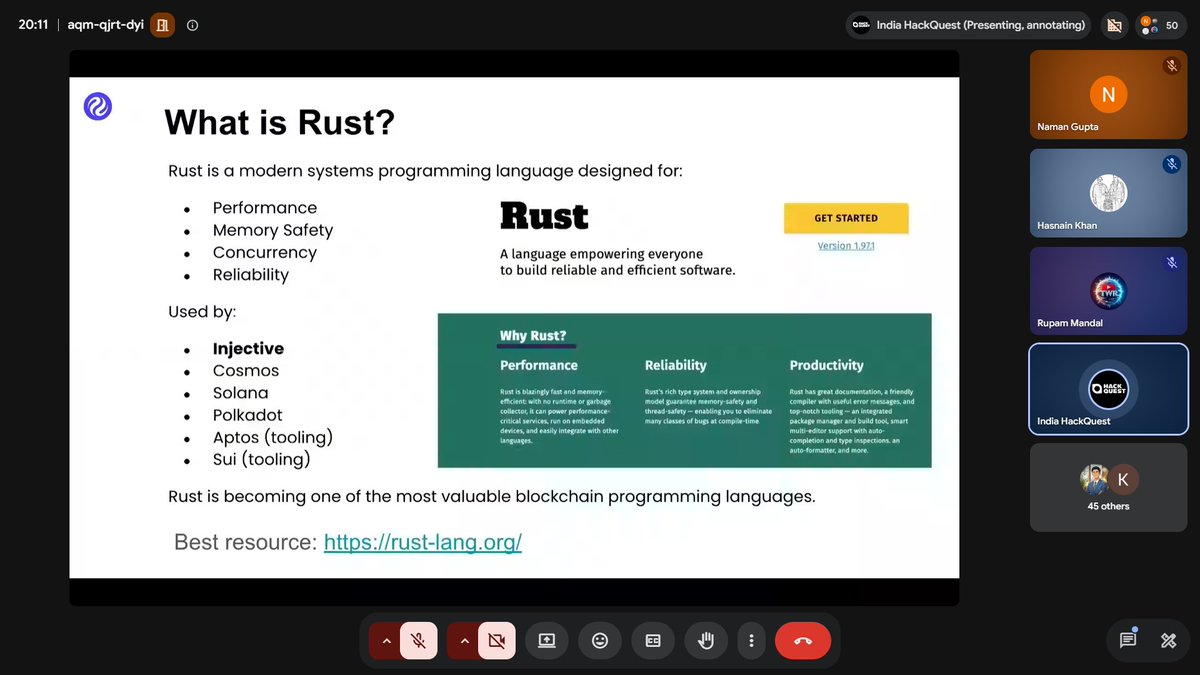Click the 20:11 clock text
1200x675 pixels.
click(x=33, y=26)
